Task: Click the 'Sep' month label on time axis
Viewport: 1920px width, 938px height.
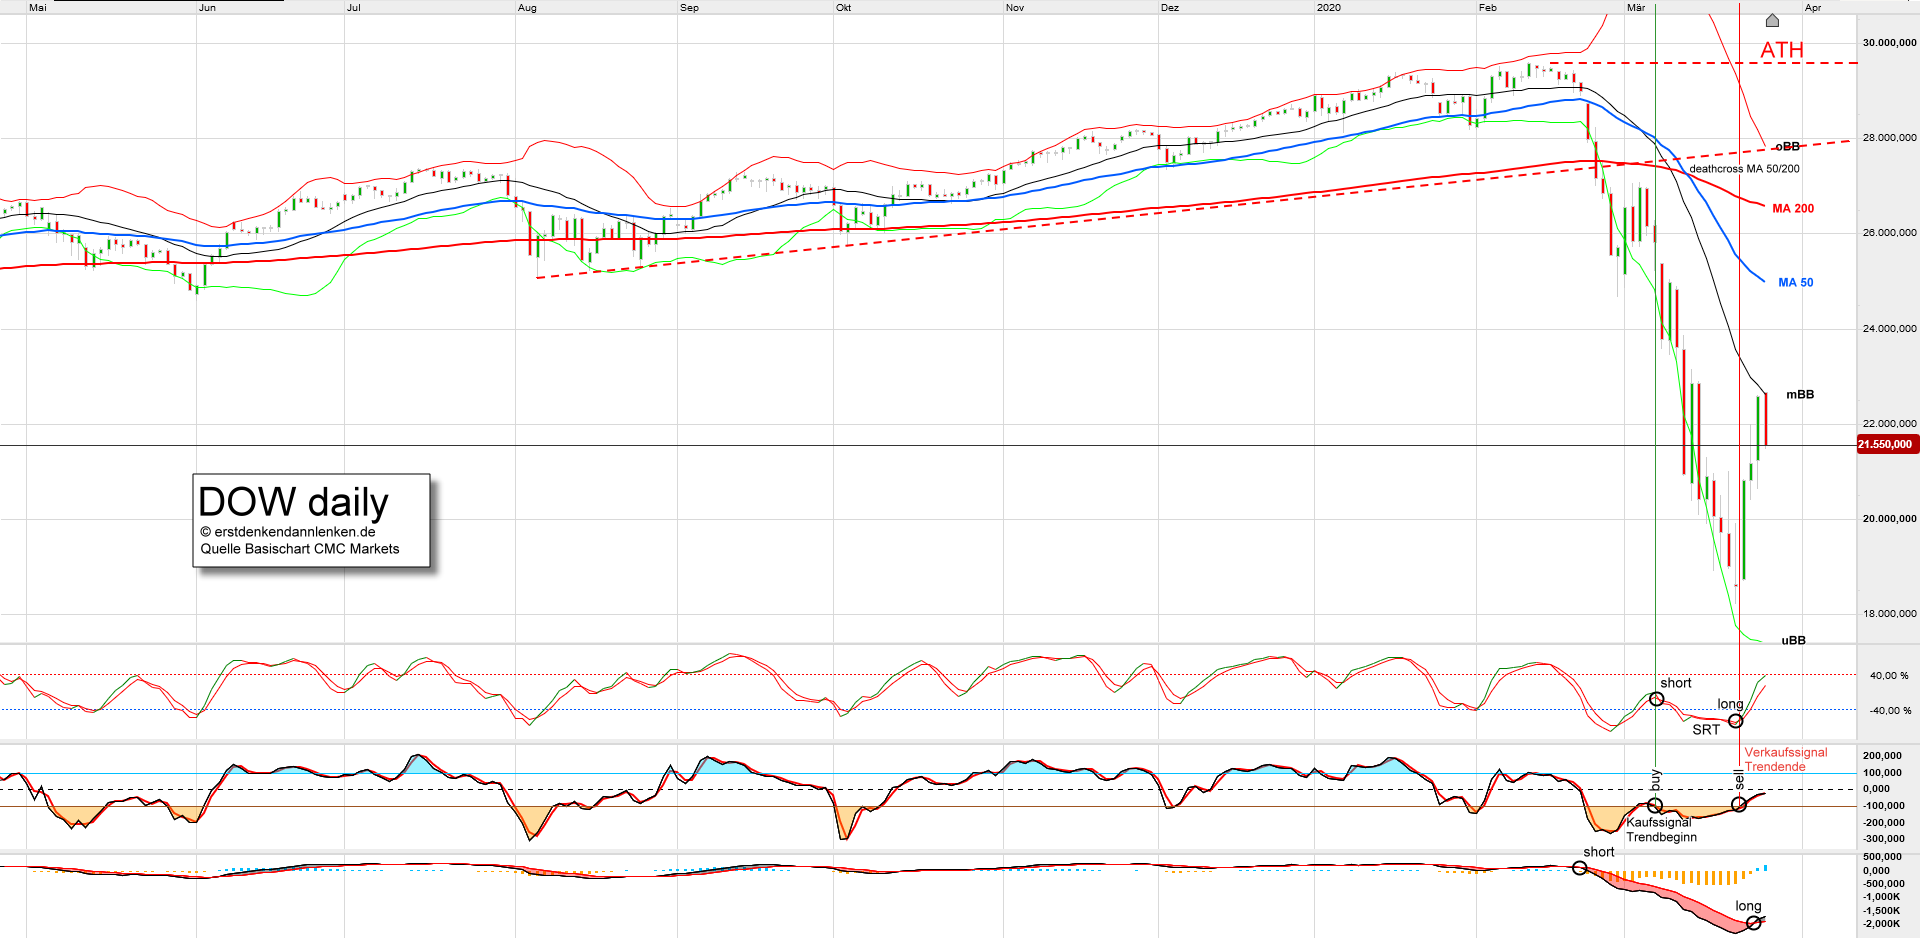Action: tap(689, 8)
